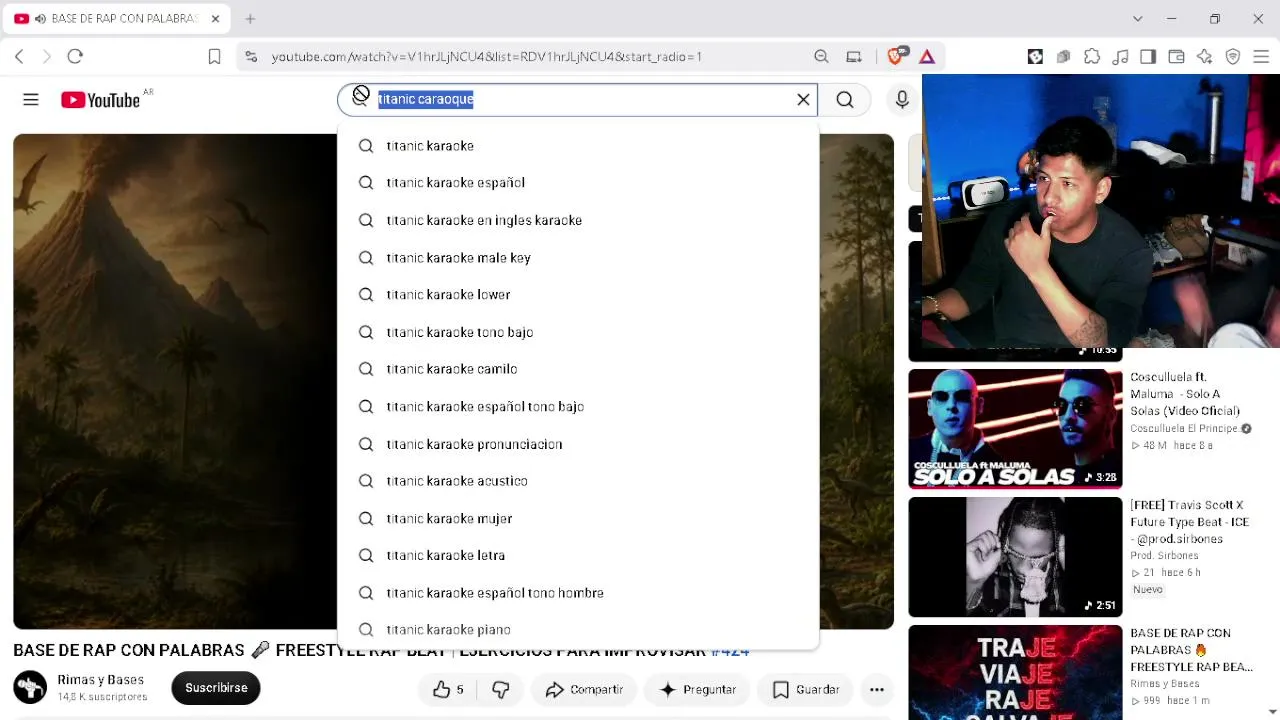Screen dimensions: 1280x720
Task: Open Cosculluela El Principe channel link
Action: pyautogui.click(x=1185, y=428)
